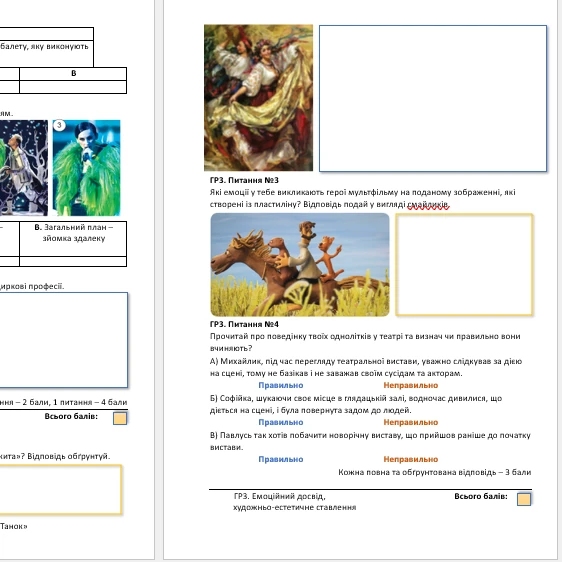Select the performer photo with white trees
Viewport: 562px width, 562px height.
24,168
